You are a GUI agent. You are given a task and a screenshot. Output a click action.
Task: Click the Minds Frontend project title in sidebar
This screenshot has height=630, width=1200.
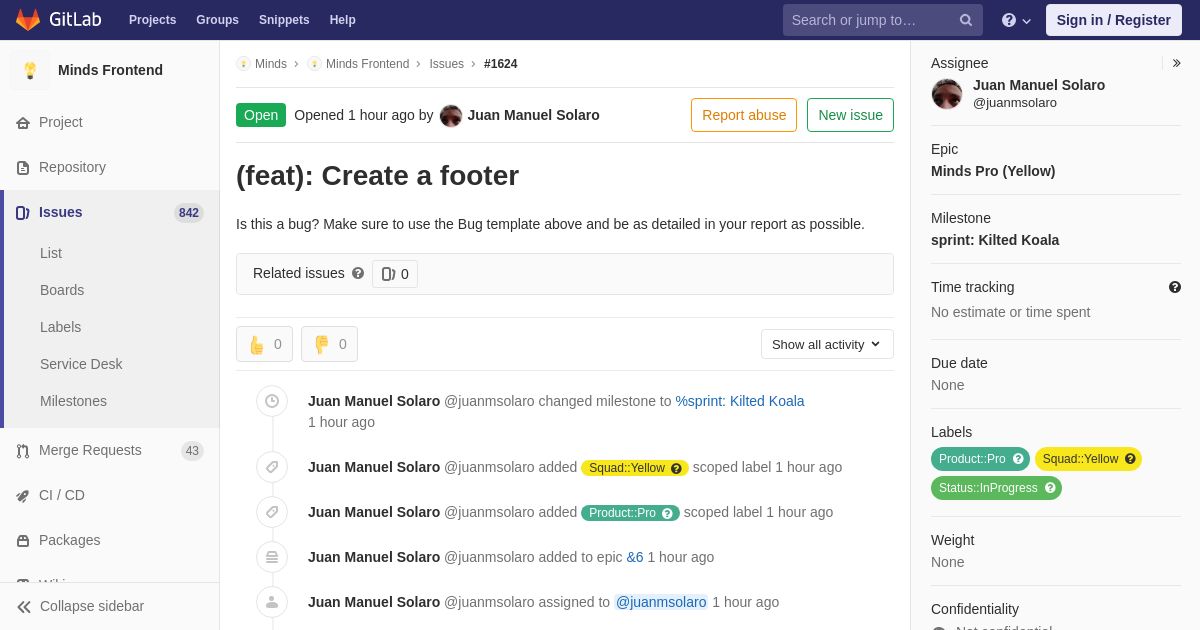click(x=110, y=70)
